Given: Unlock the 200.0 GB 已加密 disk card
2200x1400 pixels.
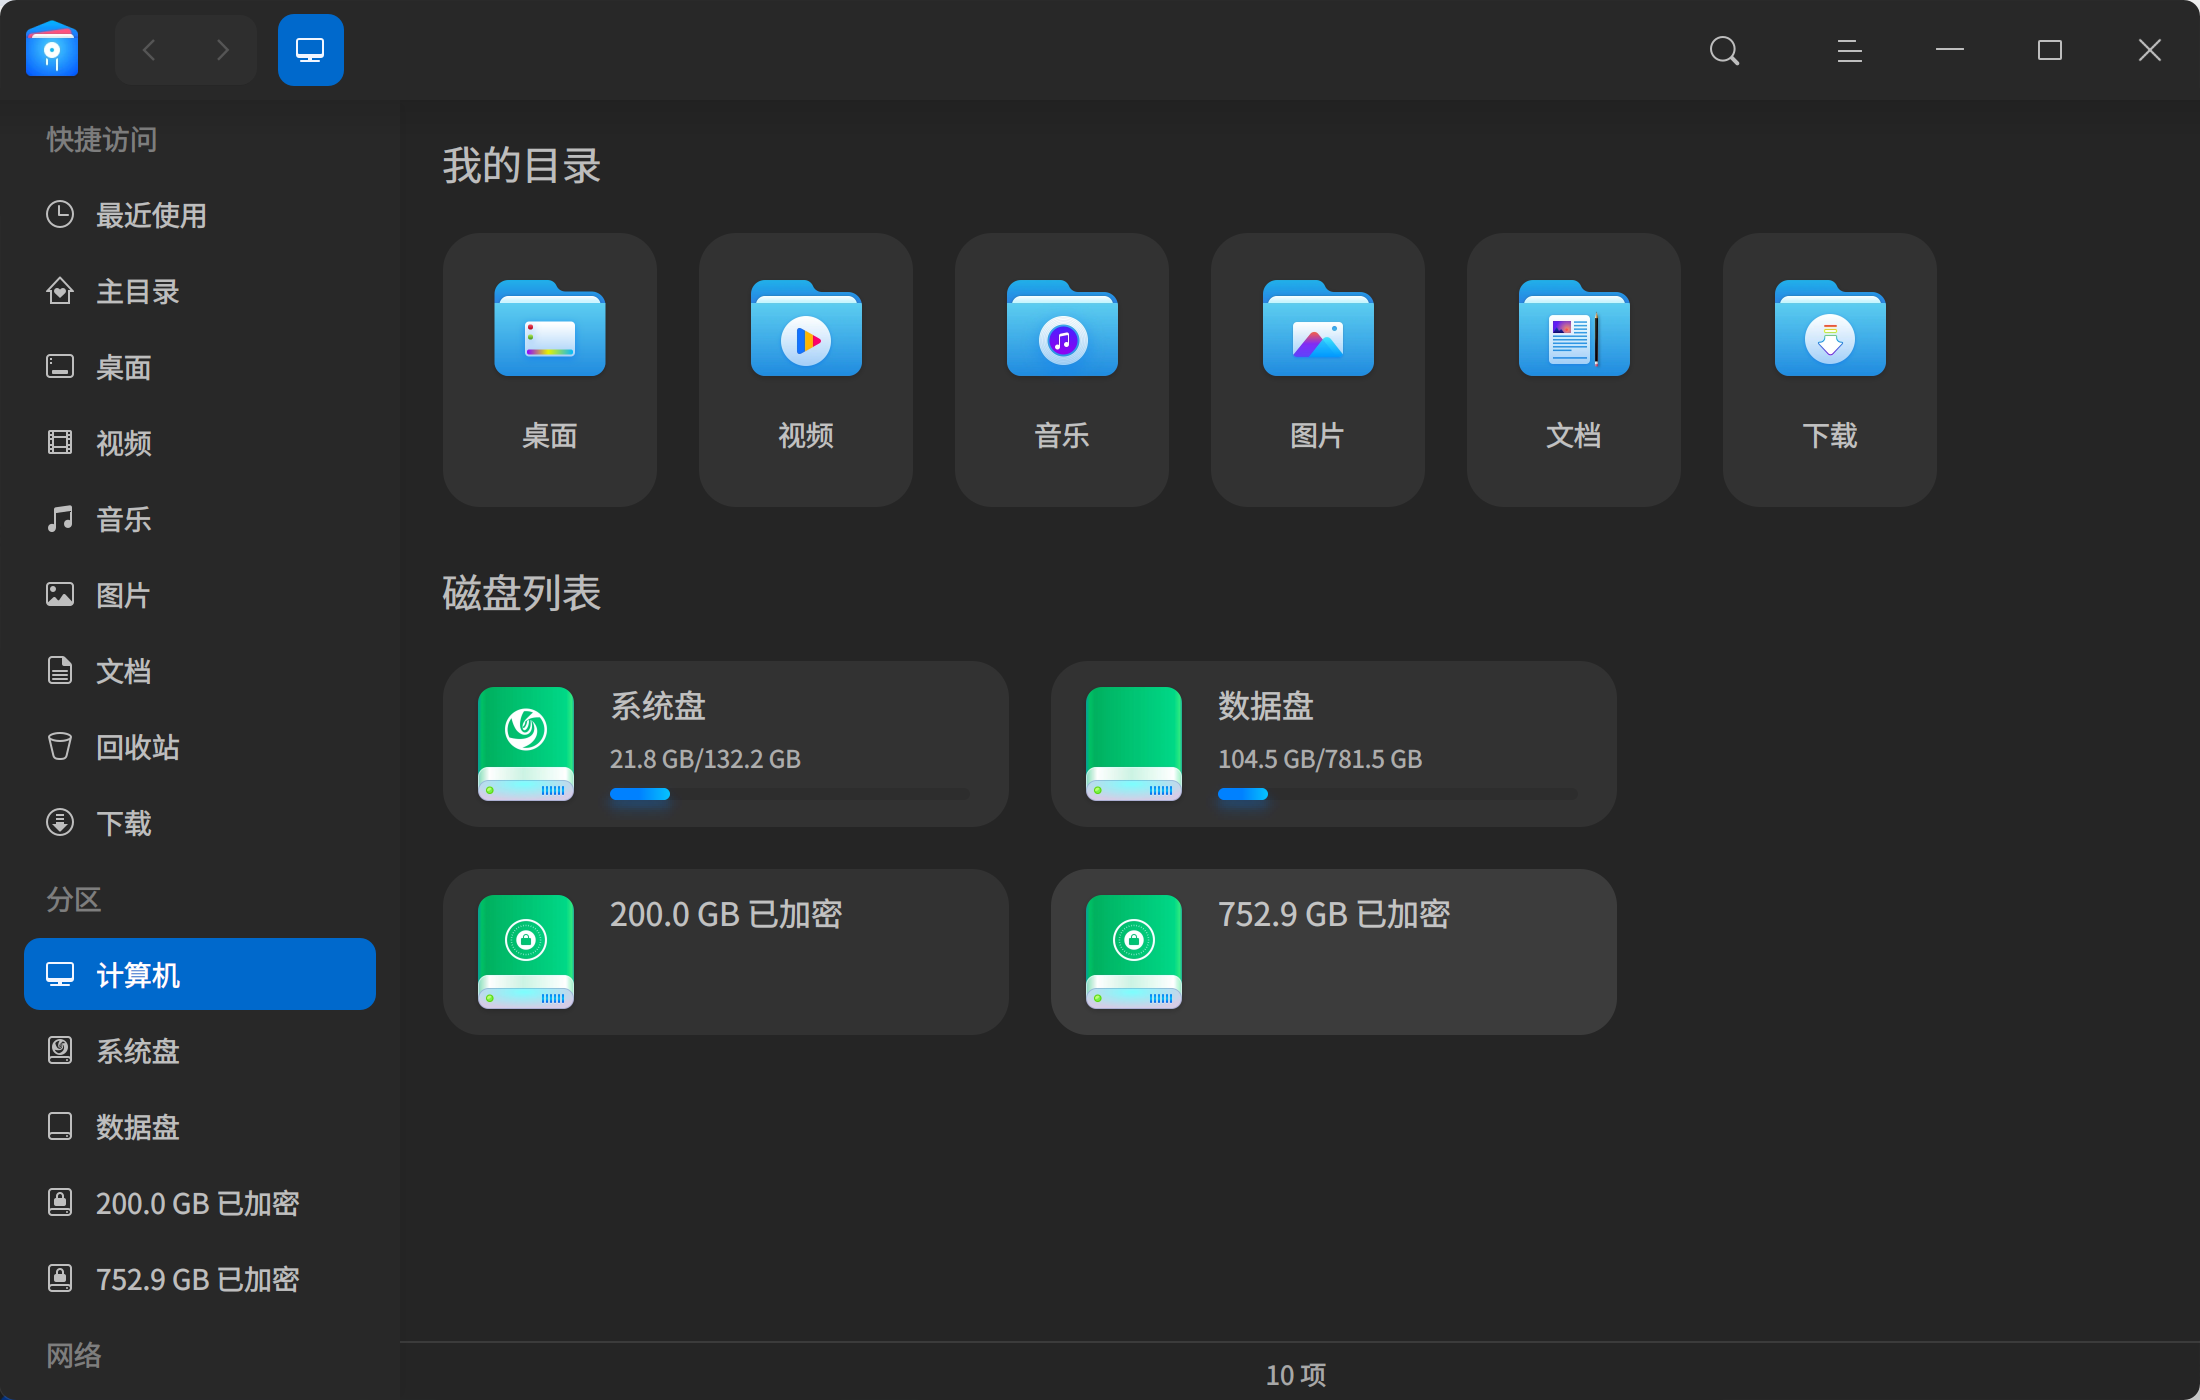Looking at the screenshot, I should pos(726,952).
